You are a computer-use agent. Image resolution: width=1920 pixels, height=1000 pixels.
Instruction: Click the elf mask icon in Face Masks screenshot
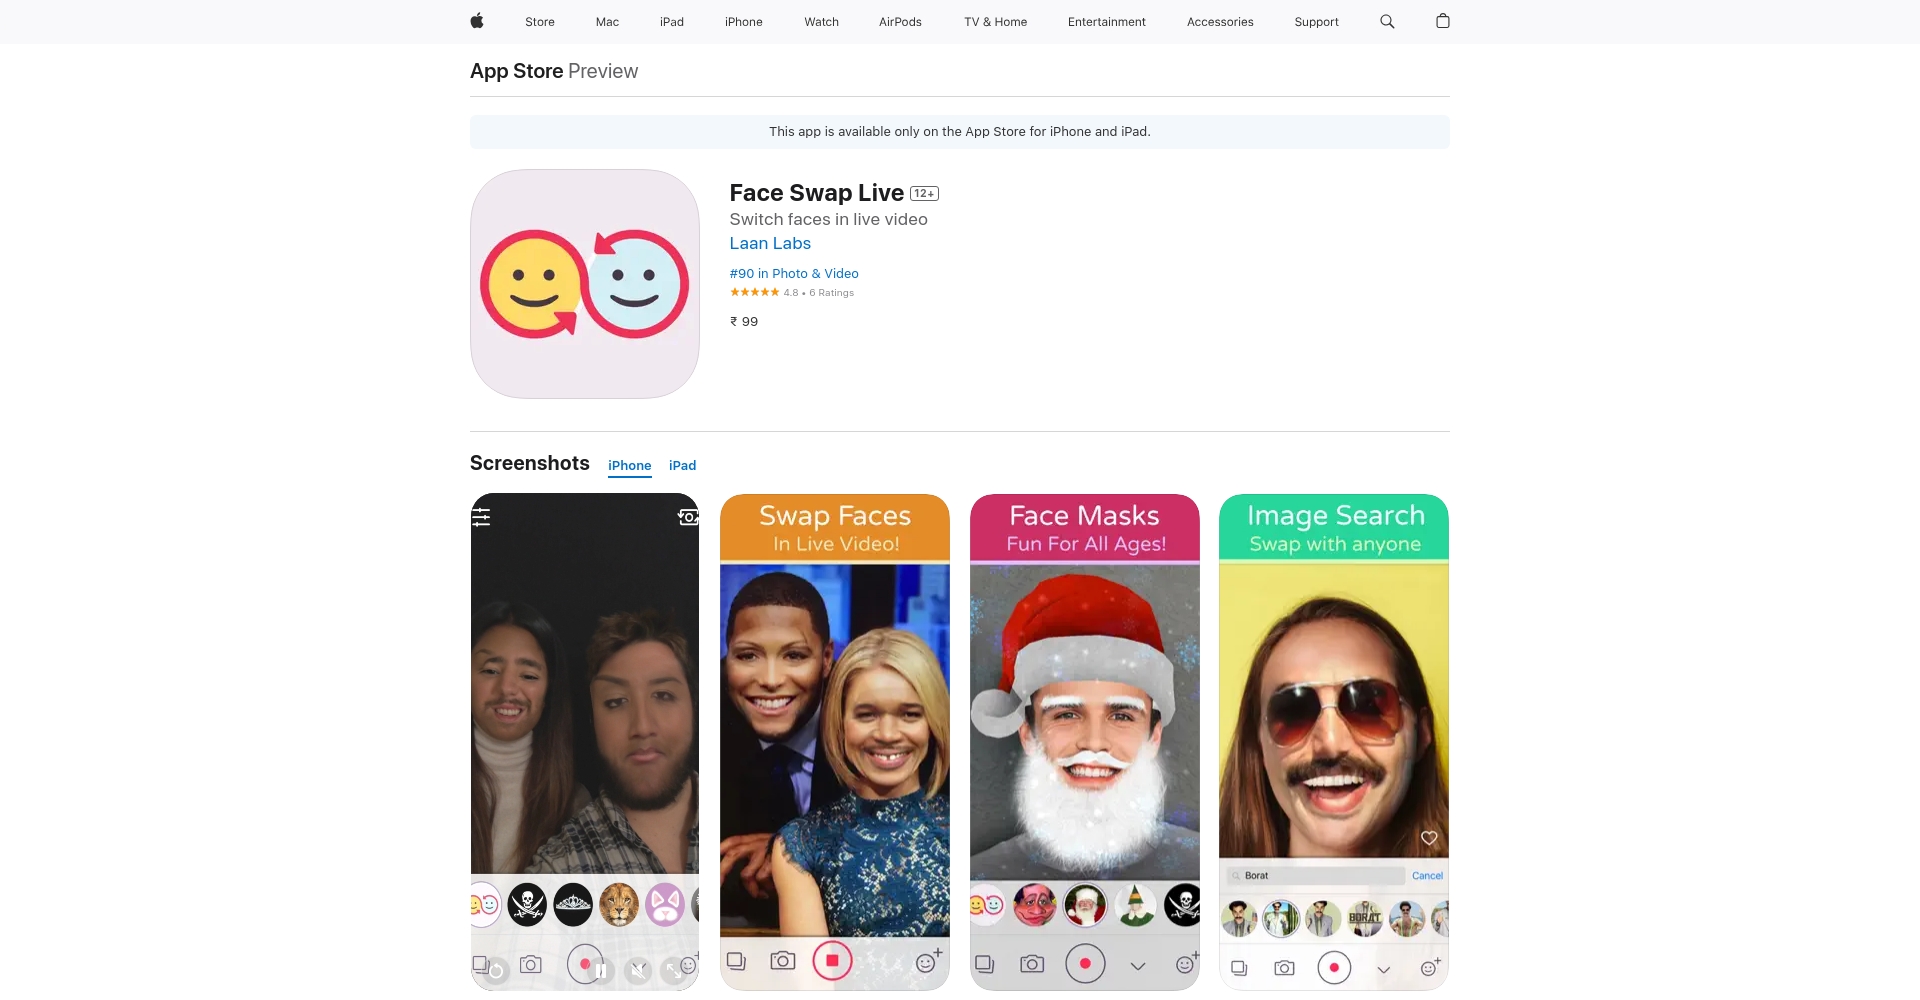pos(1135,905)
